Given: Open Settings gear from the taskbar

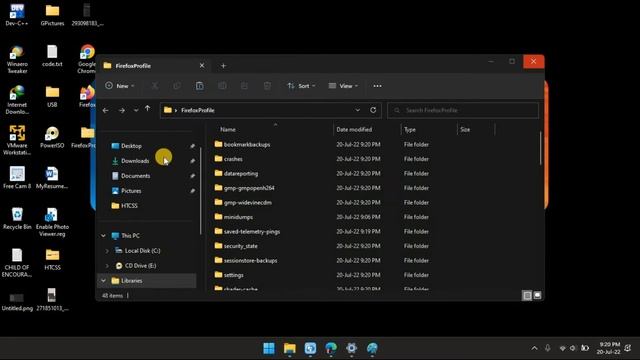Looking at the screenshot, I should click(351, 348).
